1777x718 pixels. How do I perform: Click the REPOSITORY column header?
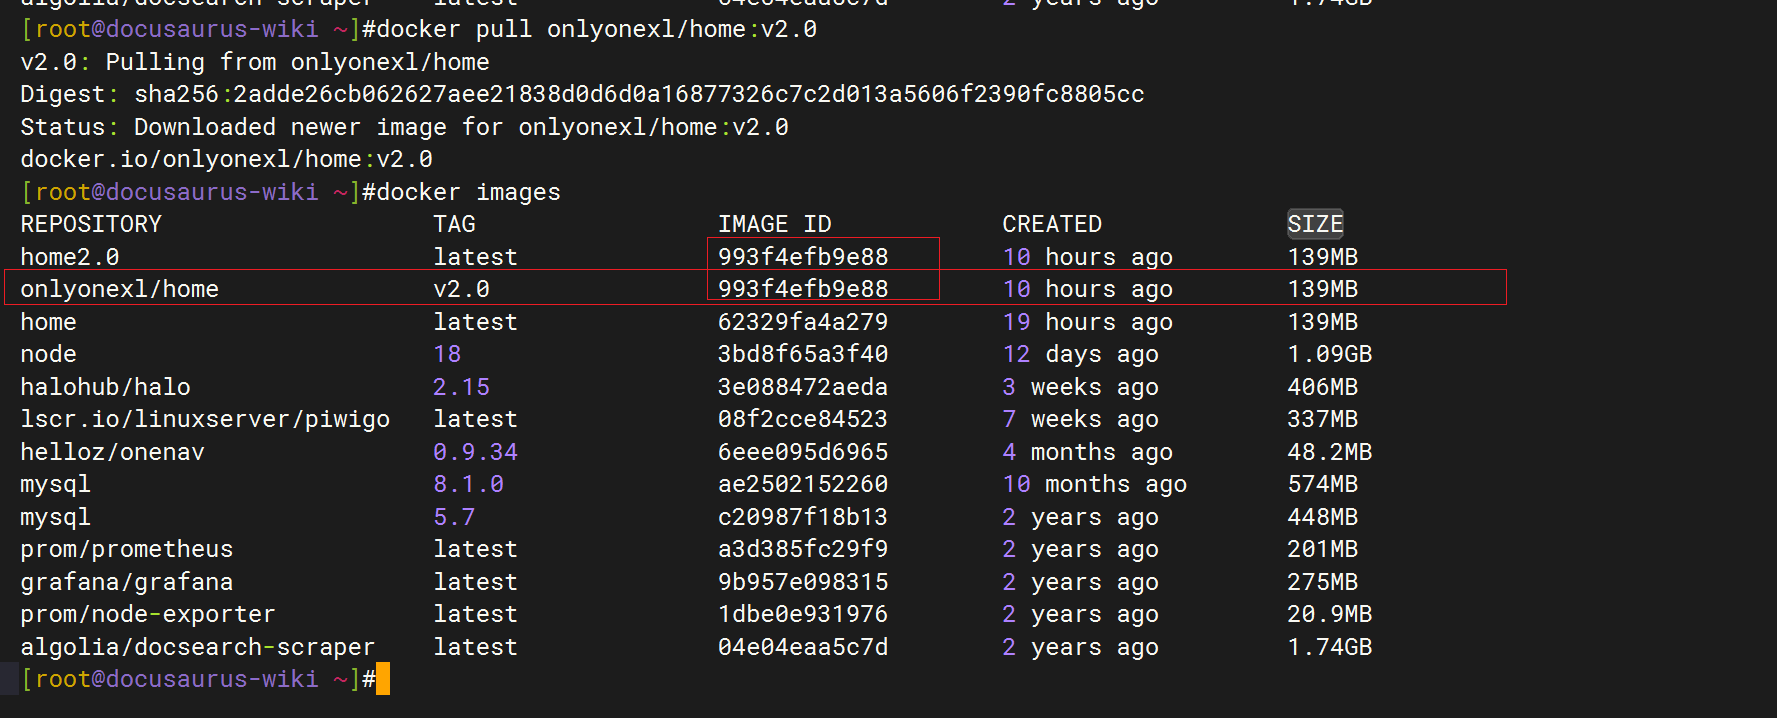91,224
